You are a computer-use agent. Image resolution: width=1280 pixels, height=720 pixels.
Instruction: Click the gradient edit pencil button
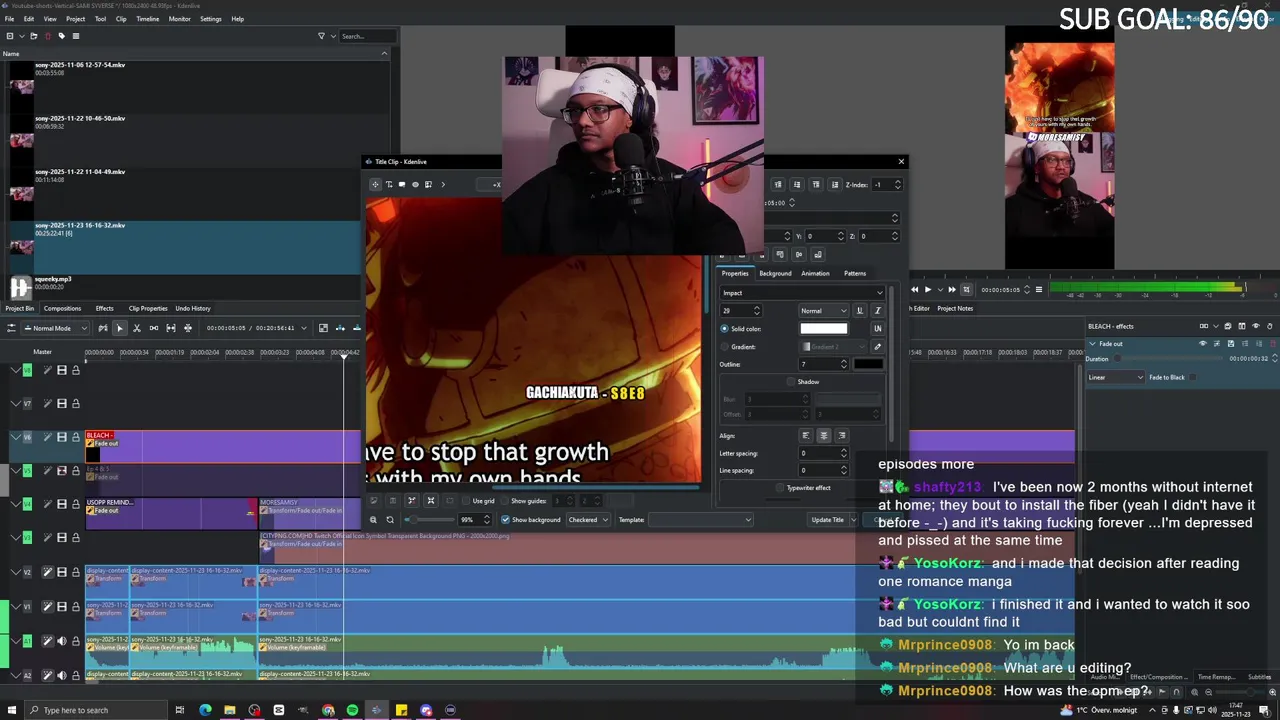click(878, 347)
